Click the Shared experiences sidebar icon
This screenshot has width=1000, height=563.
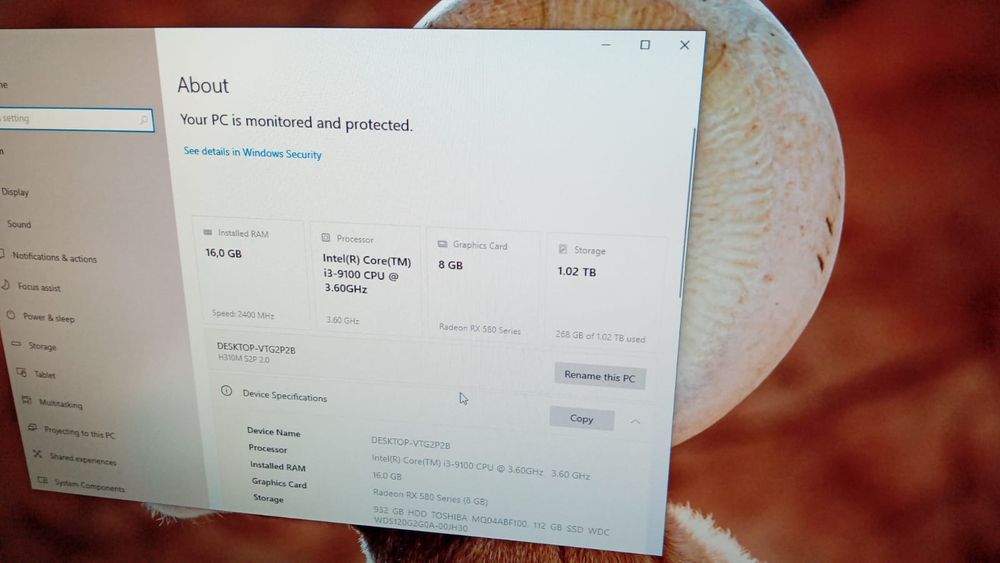[x=37, y=455]
